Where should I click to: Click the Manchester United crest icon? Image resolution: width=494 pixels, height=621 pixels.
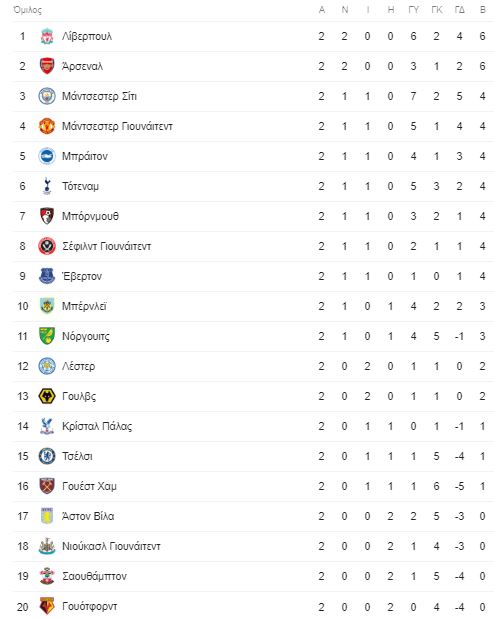tap(47, 126)
